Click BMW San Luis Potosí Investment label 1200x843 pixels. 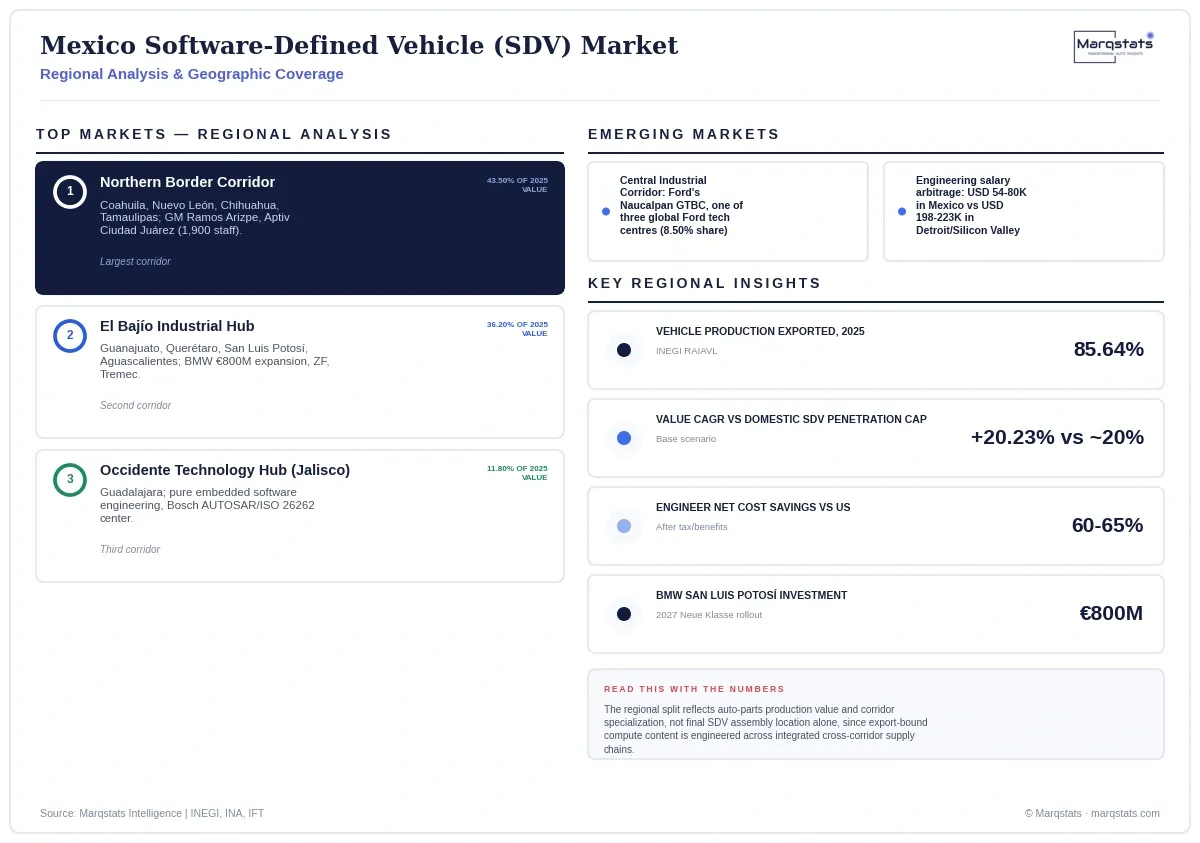pos(751,595)
